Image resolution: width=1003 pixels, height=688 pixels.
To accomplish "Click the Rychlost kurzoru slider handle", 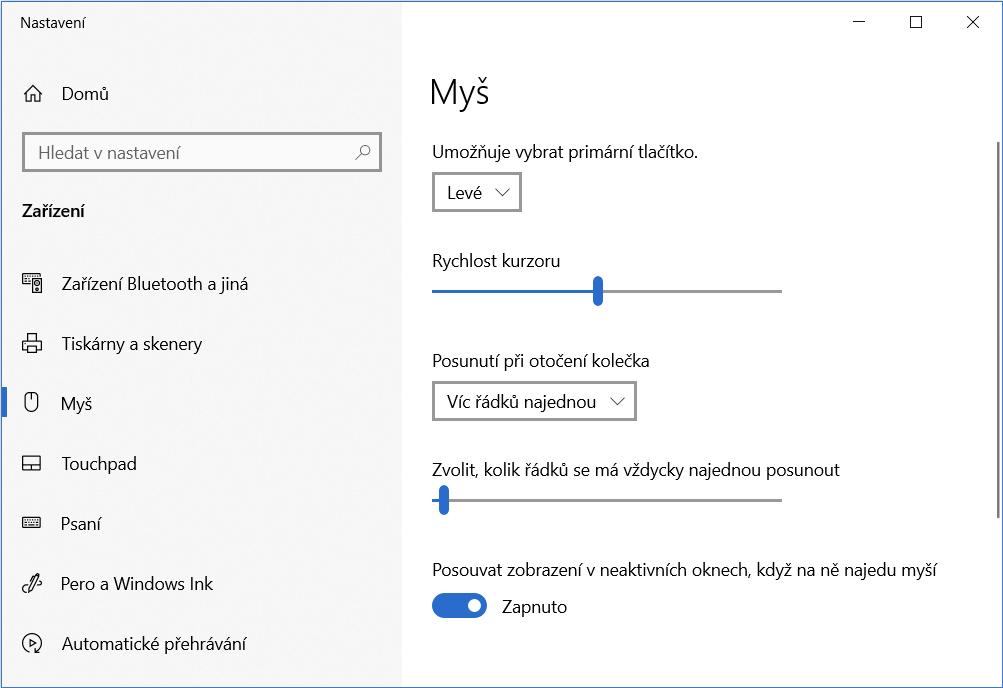I will coord(597,291).
